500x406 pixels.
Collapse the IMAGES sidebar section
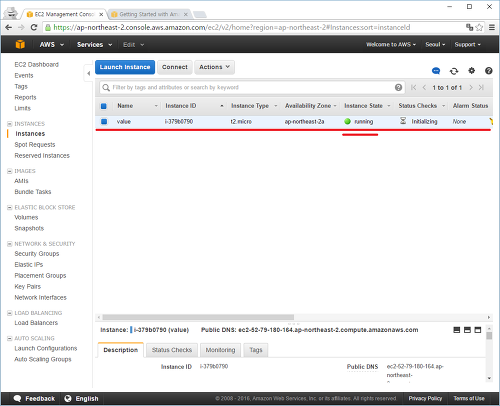pos(9,171)
